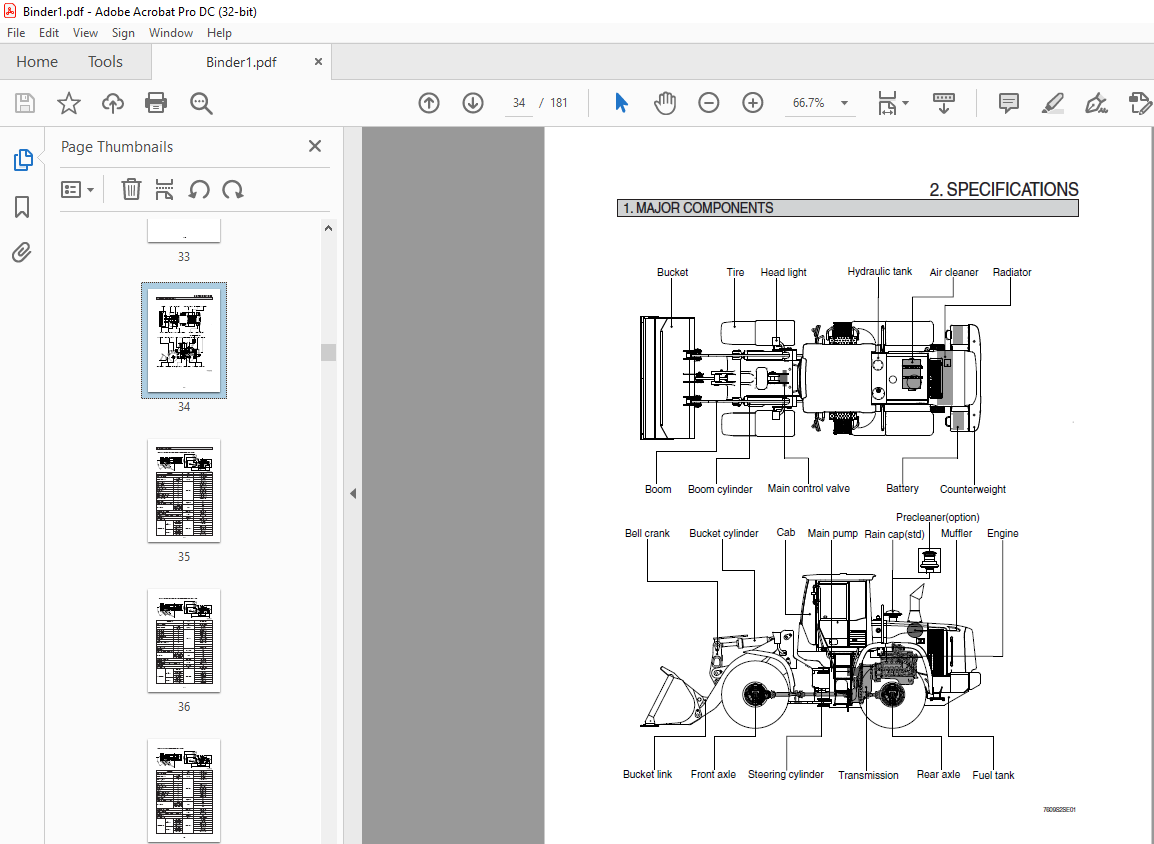Open the Fill and Sign pen tool

(1097, 103)
